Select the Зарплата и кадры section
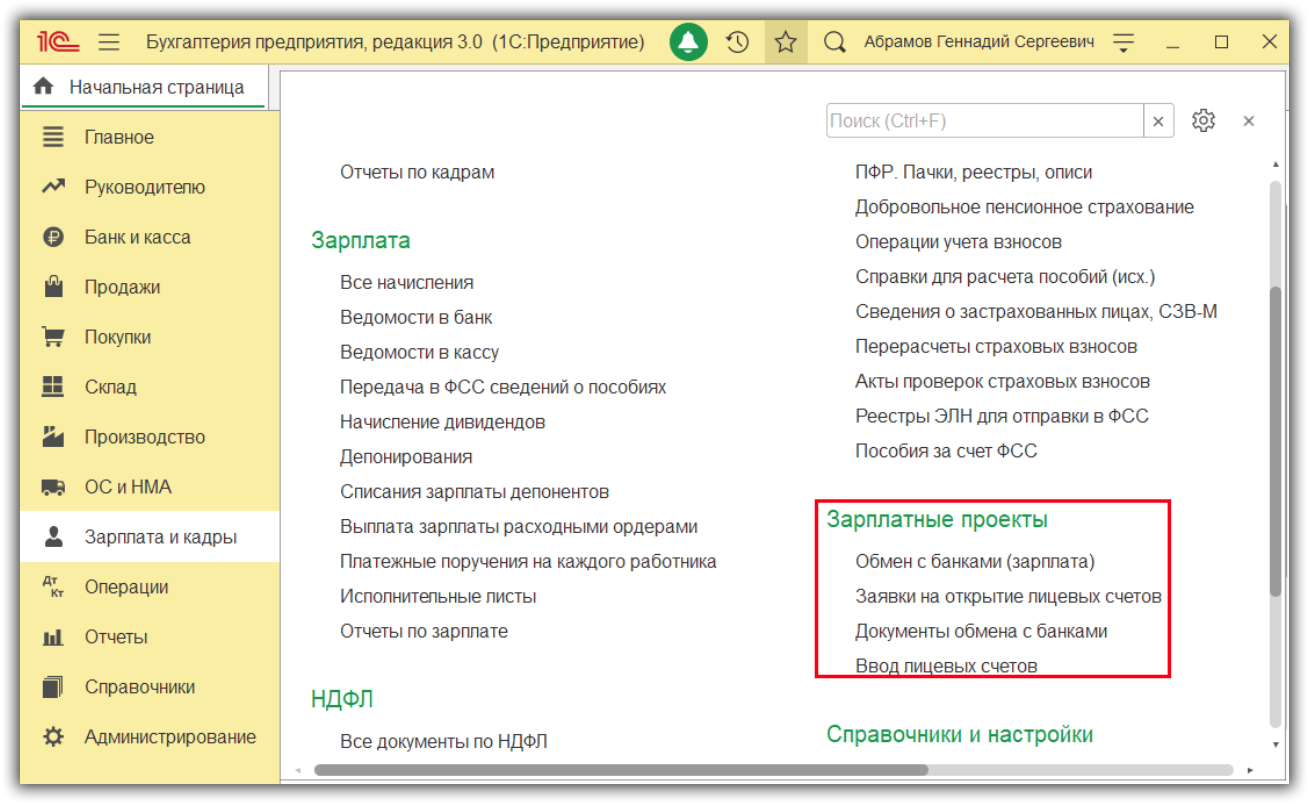This screenshot has height=804, width=1309. 150,537
